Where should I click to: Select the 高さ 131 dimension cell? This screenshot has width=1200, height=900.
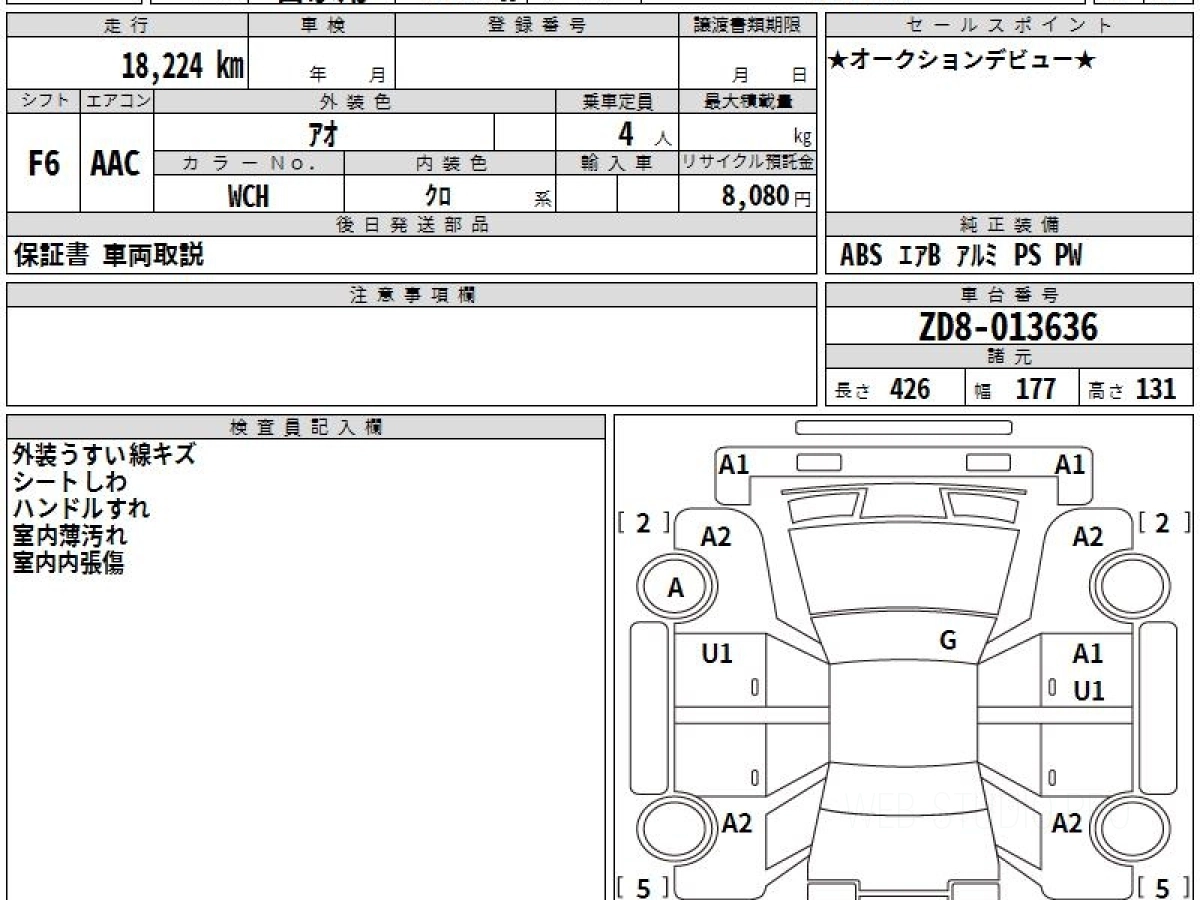1136,389
